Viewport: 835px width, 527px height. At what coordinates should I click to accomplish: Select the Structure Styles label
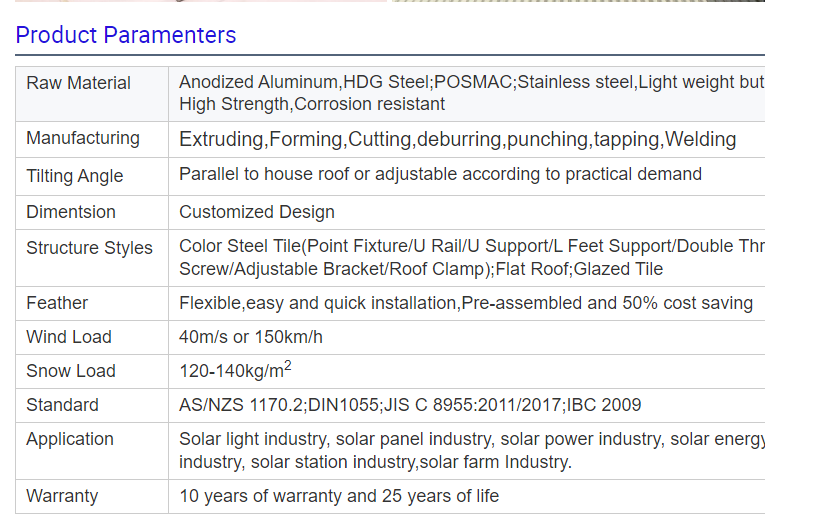(x=90, y=248)
